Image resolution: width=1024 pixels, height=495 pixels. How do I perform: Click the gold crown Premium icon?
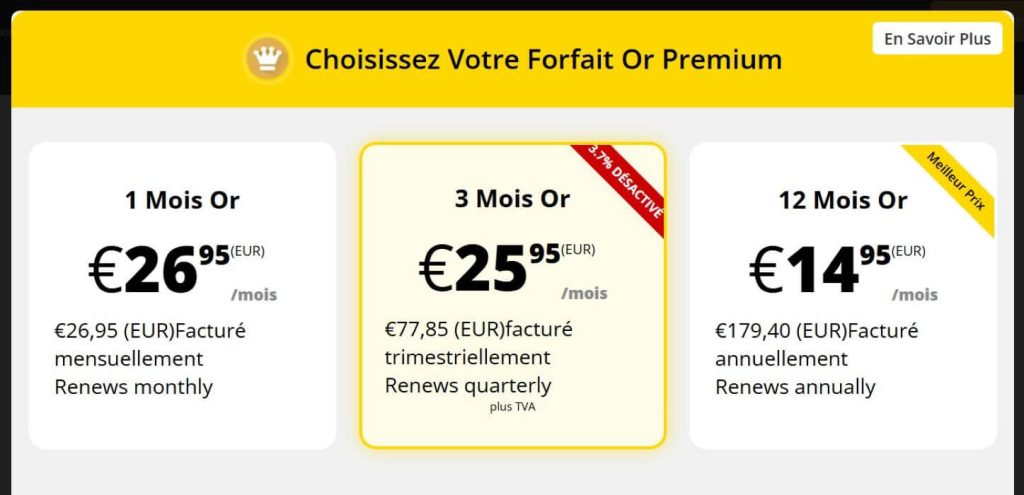pyautogui.click(x=267, y=59)
